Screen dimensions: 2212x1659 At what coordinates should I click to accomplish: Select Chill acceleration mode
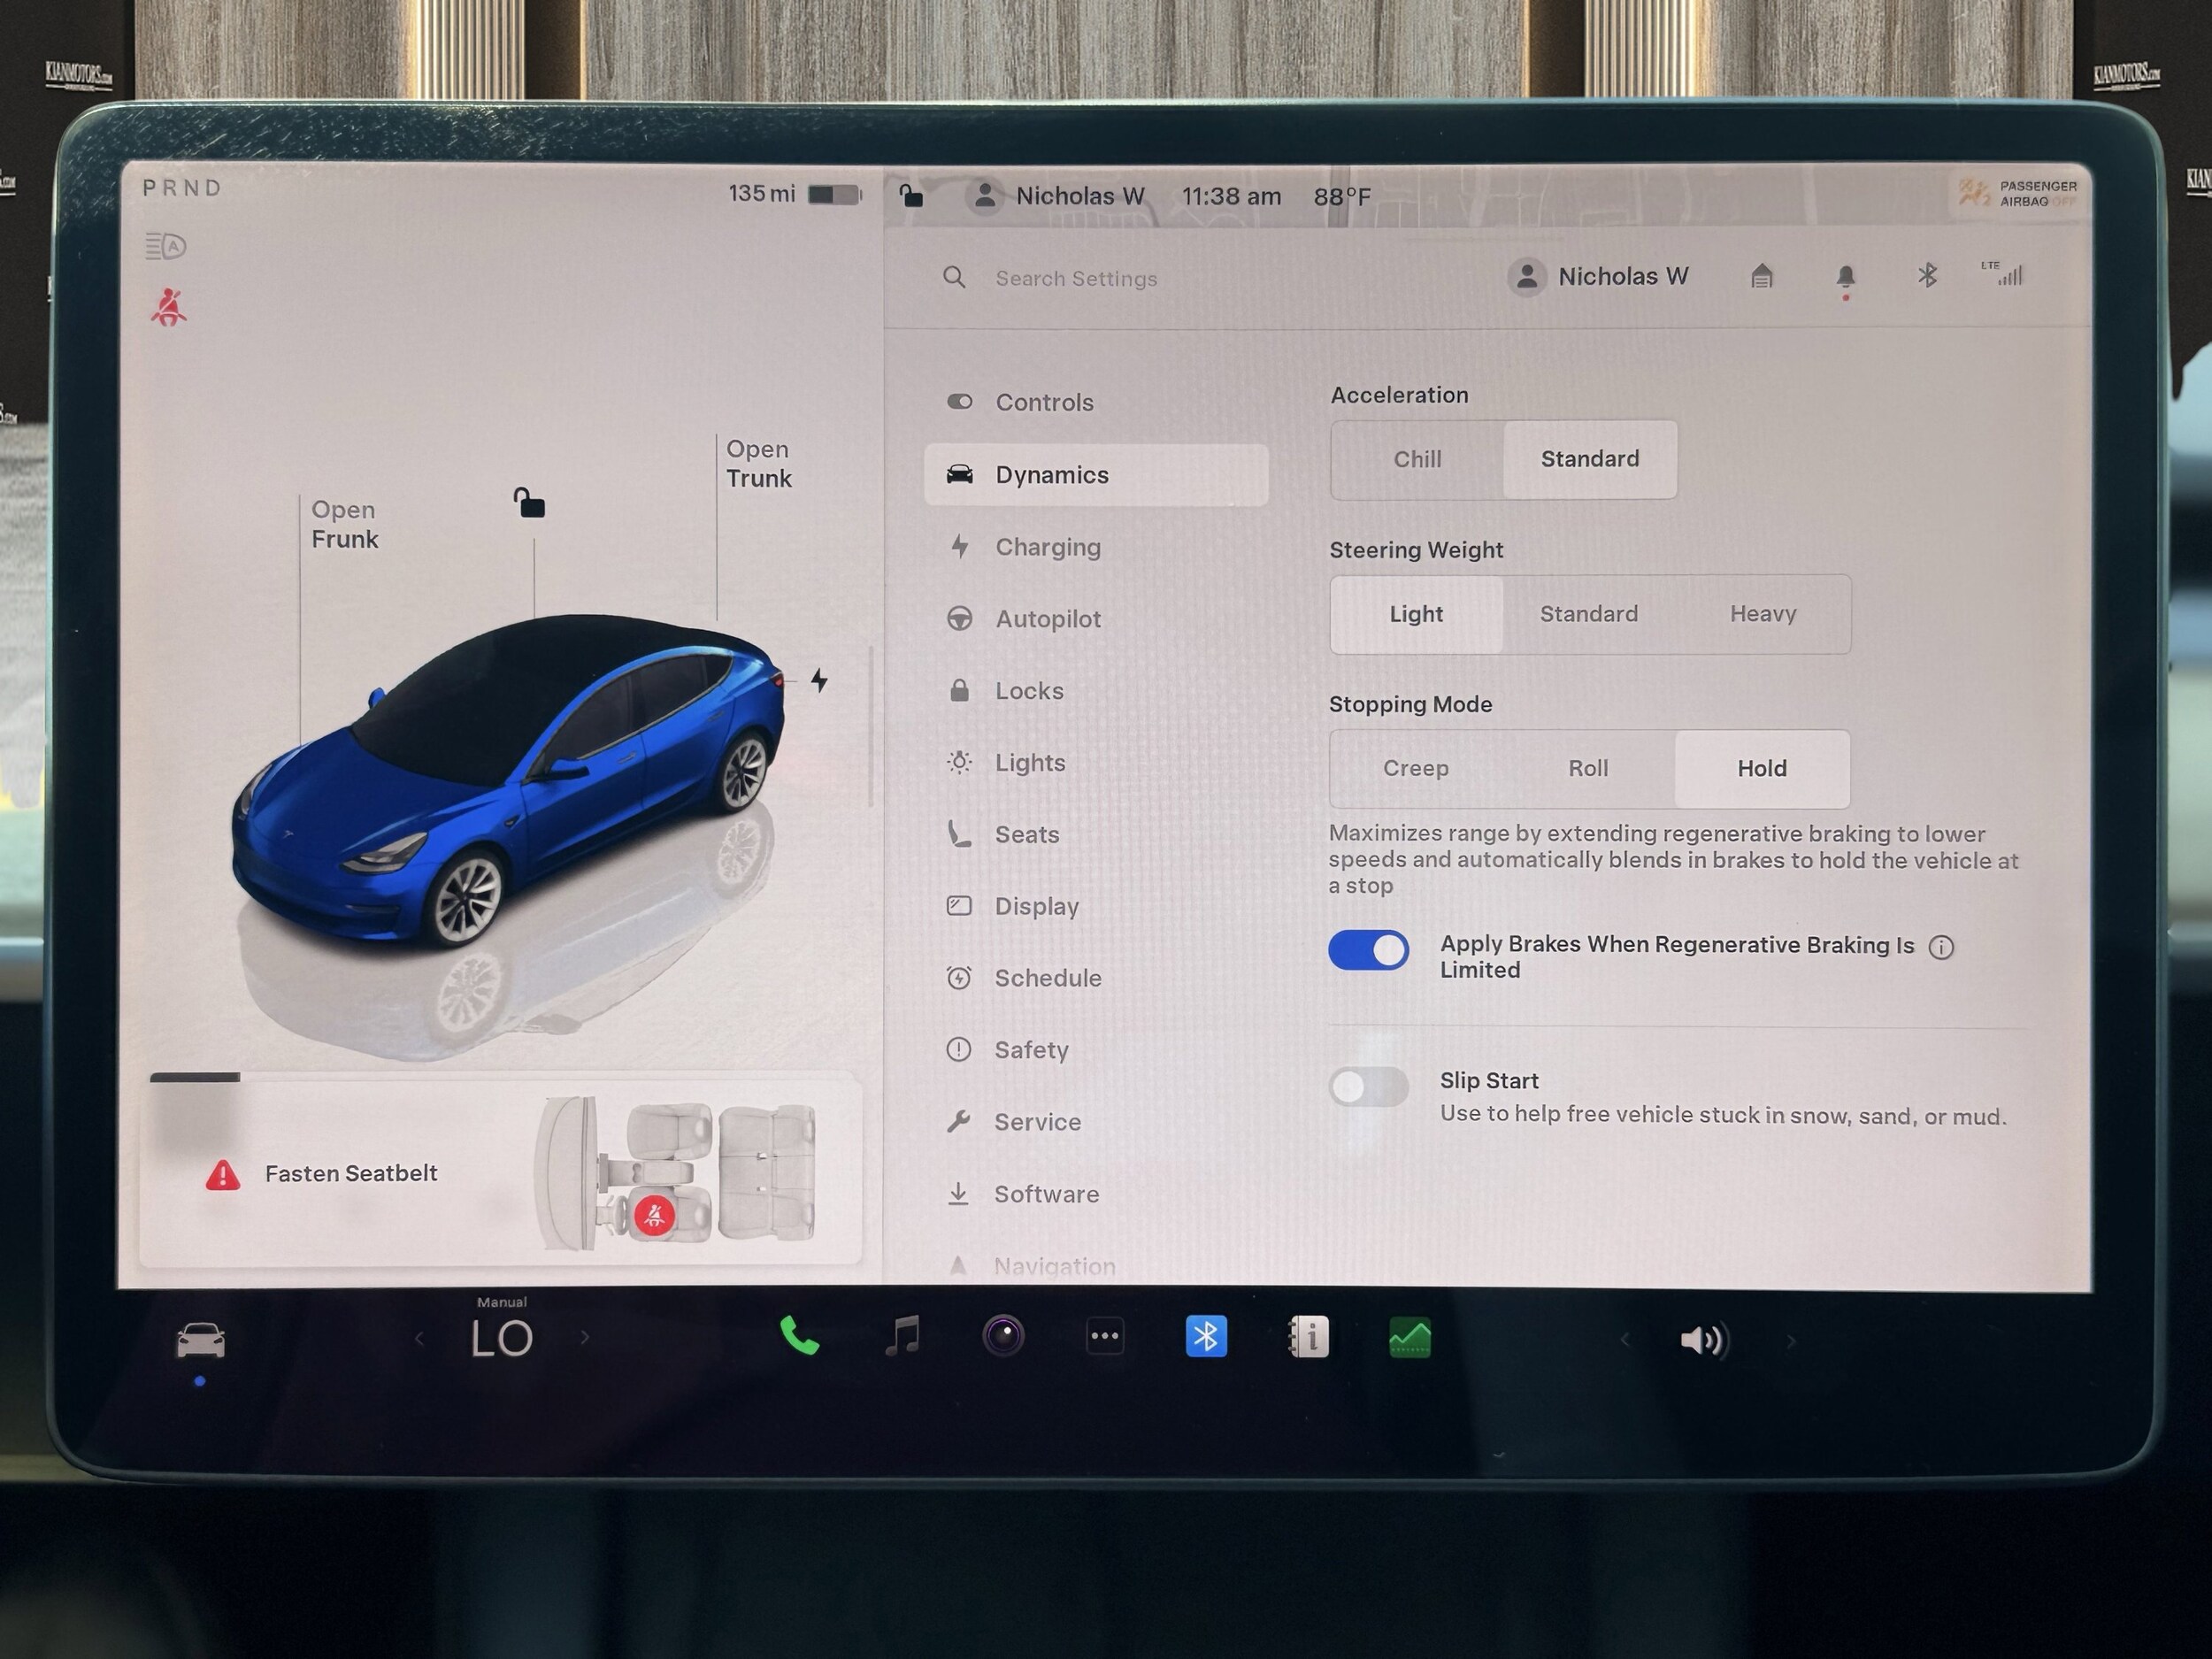[1417, 460]
